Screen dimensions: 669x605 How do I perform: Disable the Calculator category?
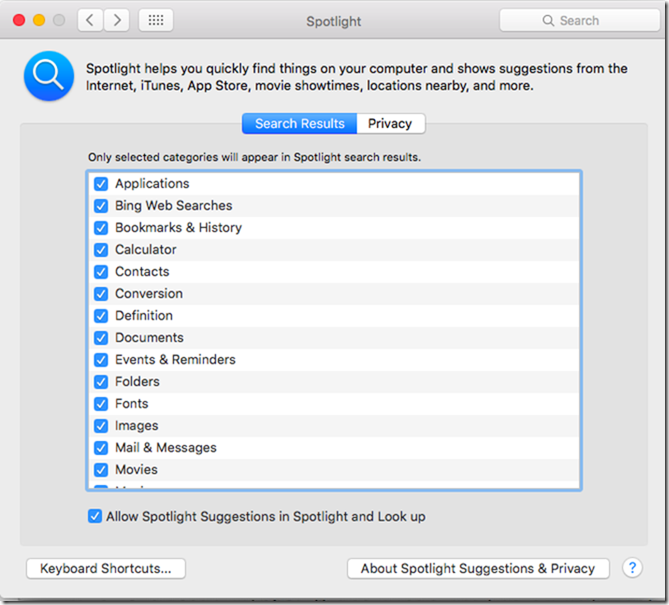pyautogui.click(x=101, y=250)
